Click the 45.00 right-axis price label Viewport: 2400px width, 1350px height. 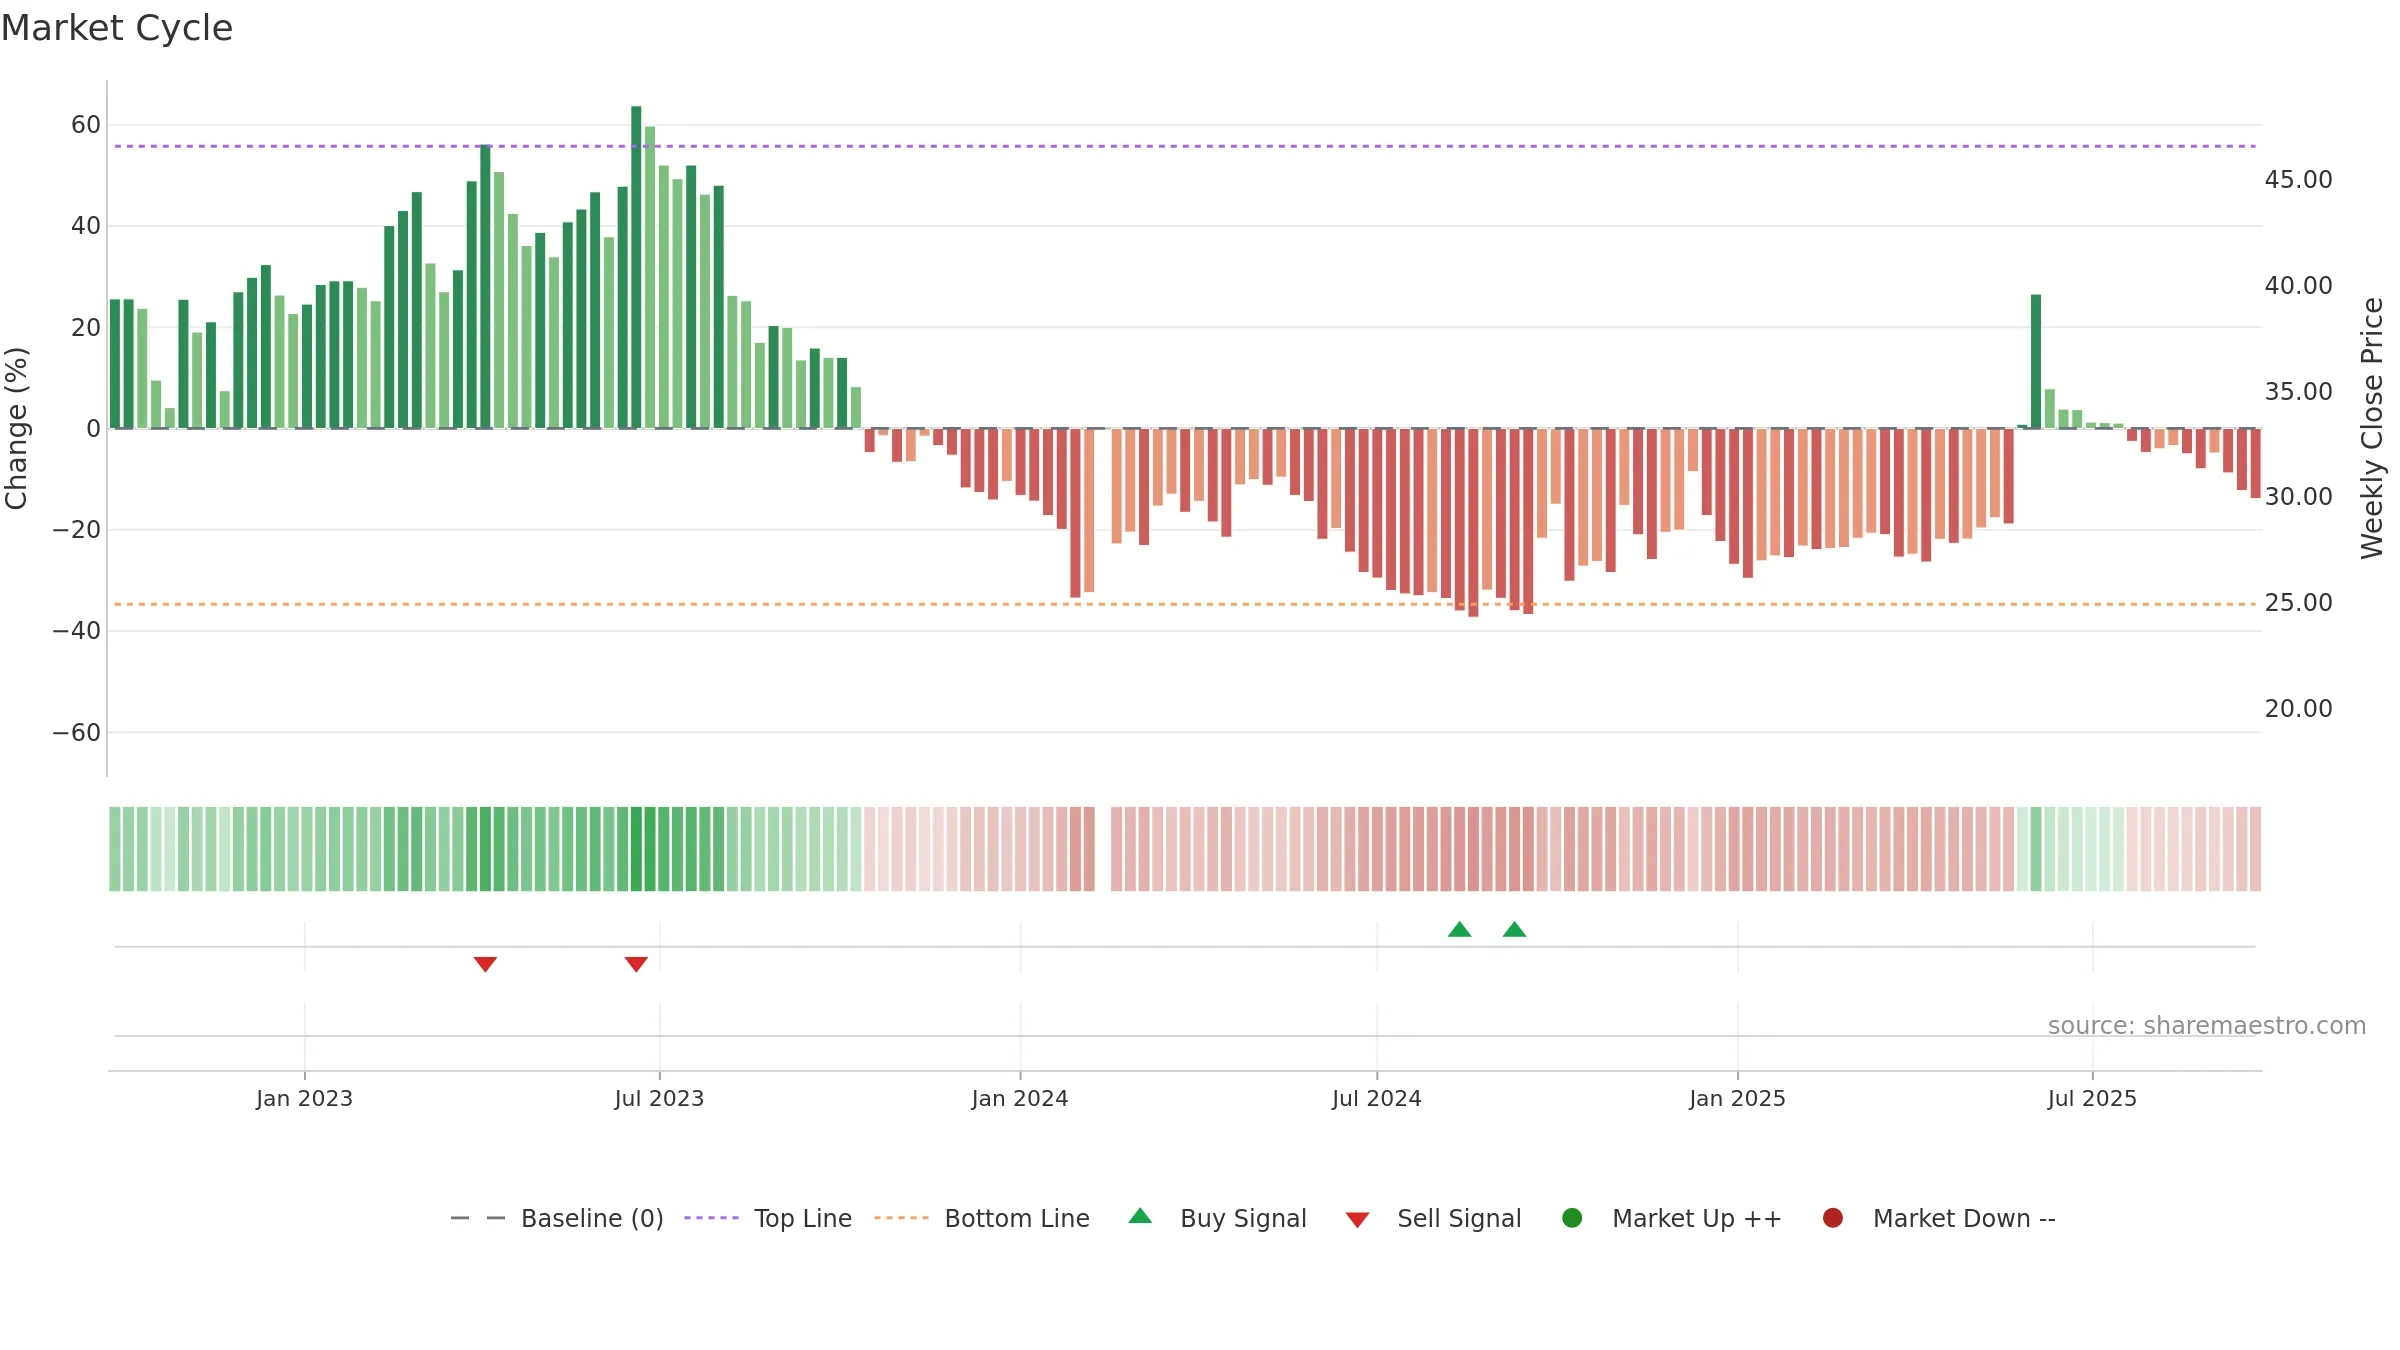coord(2298,180)
